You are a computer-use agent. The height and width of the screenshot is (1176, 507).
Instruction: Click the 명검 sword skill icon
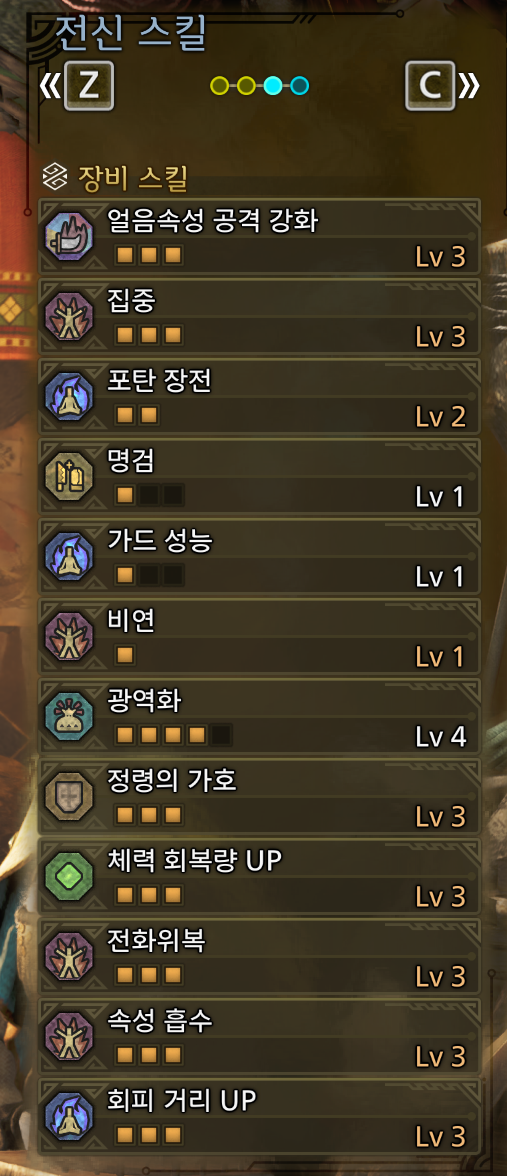(70, 477)
